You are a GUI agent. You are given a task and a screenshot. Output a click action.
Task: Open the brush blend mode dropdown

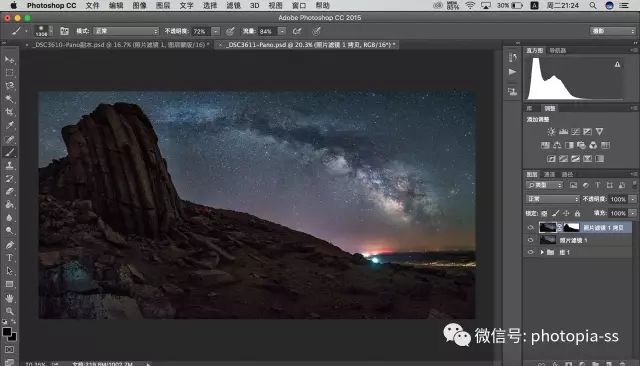[x=126, y=31]
